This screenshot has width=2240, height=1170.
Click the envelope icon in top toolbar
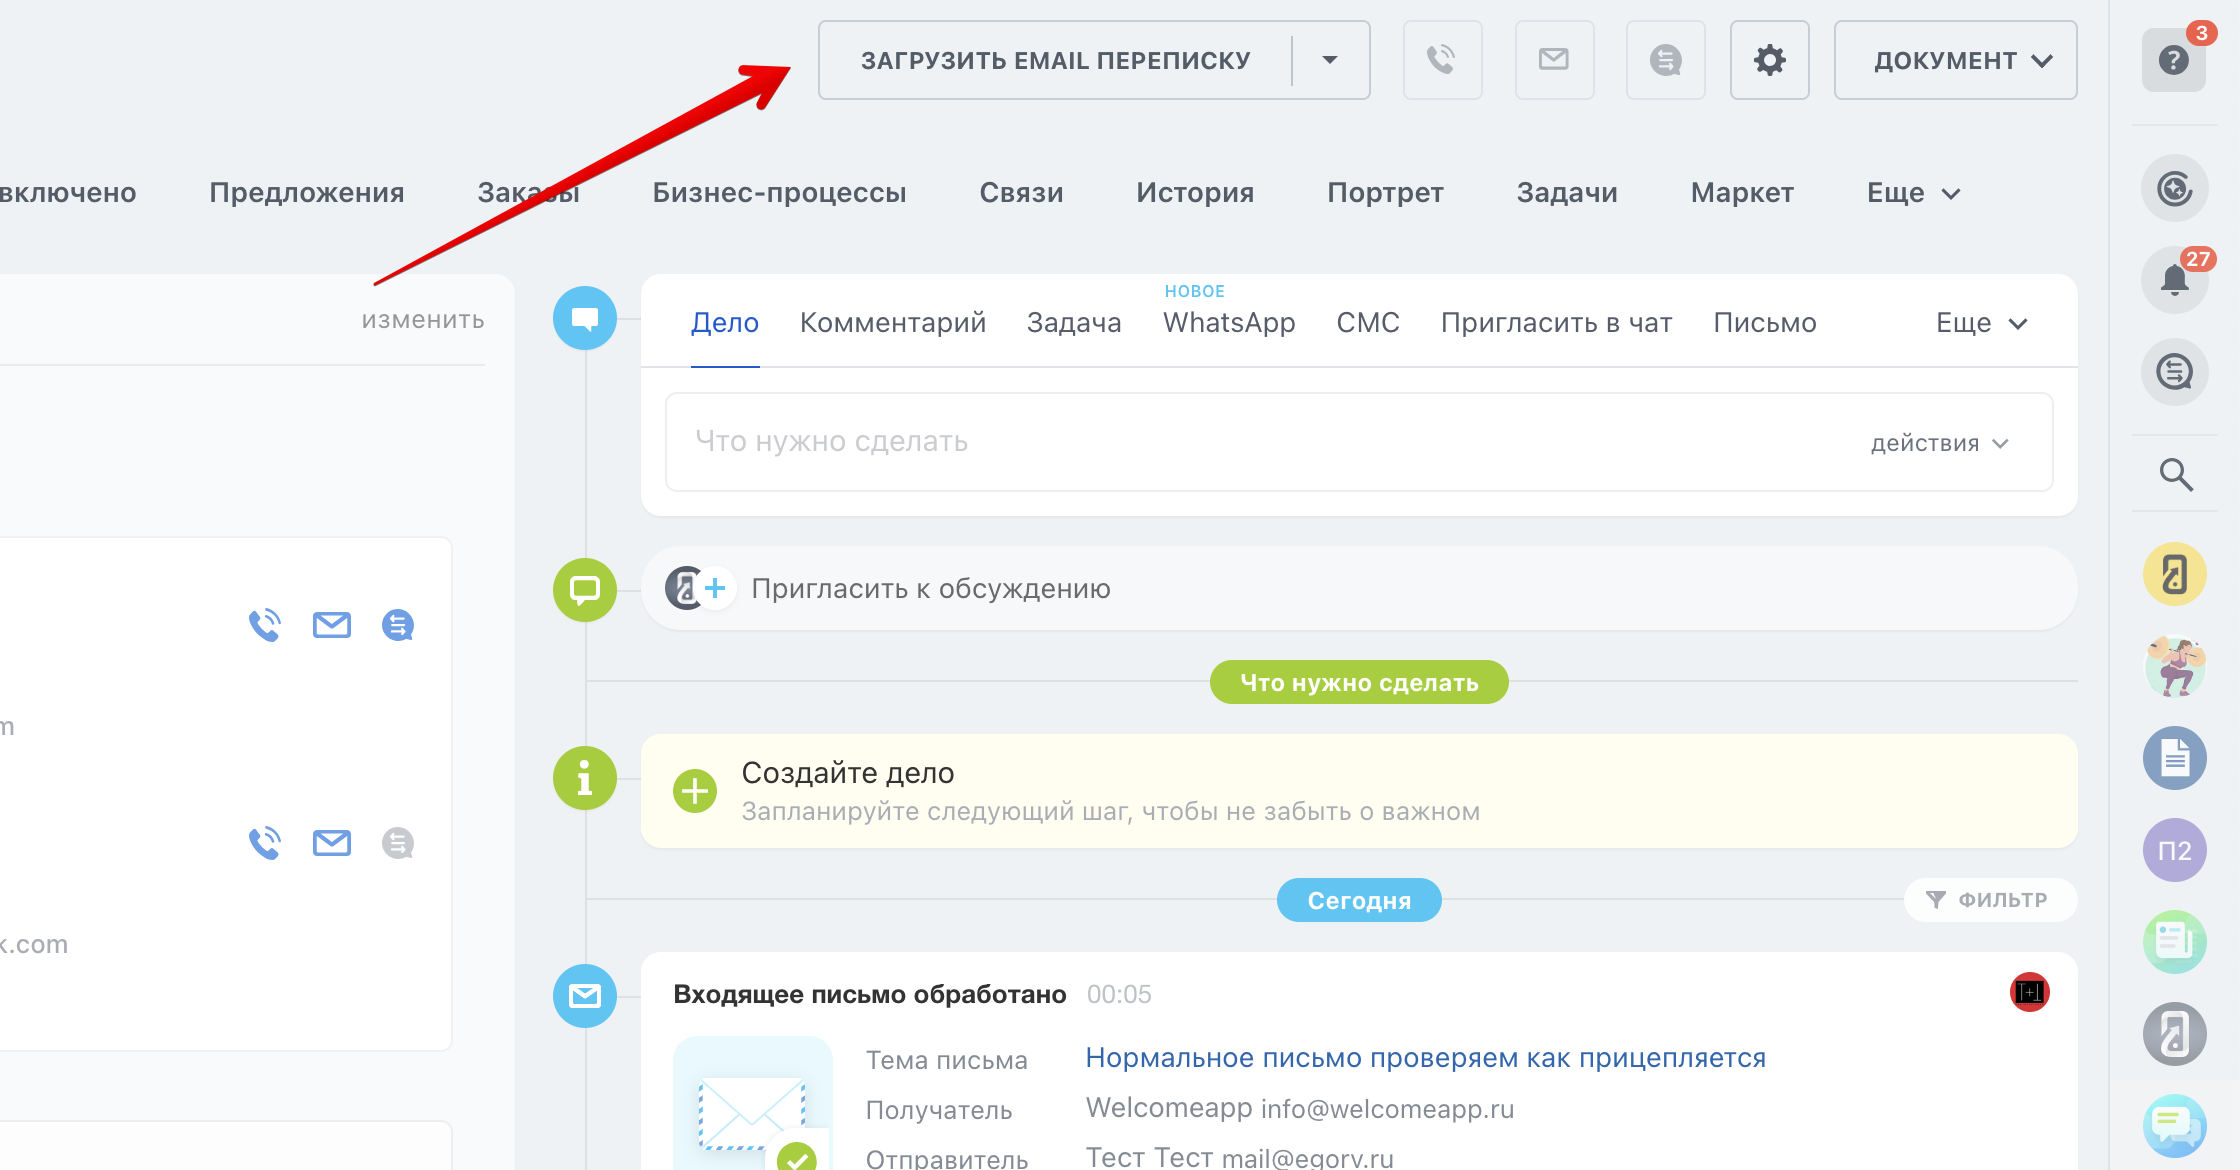click(1553, 60)
